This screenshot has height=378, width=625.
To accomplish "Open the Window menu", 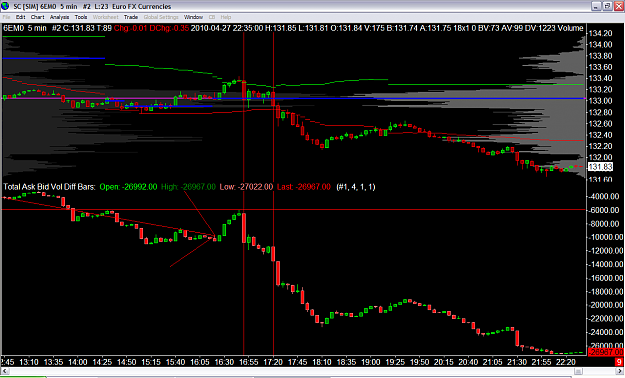I will [193, 17].
